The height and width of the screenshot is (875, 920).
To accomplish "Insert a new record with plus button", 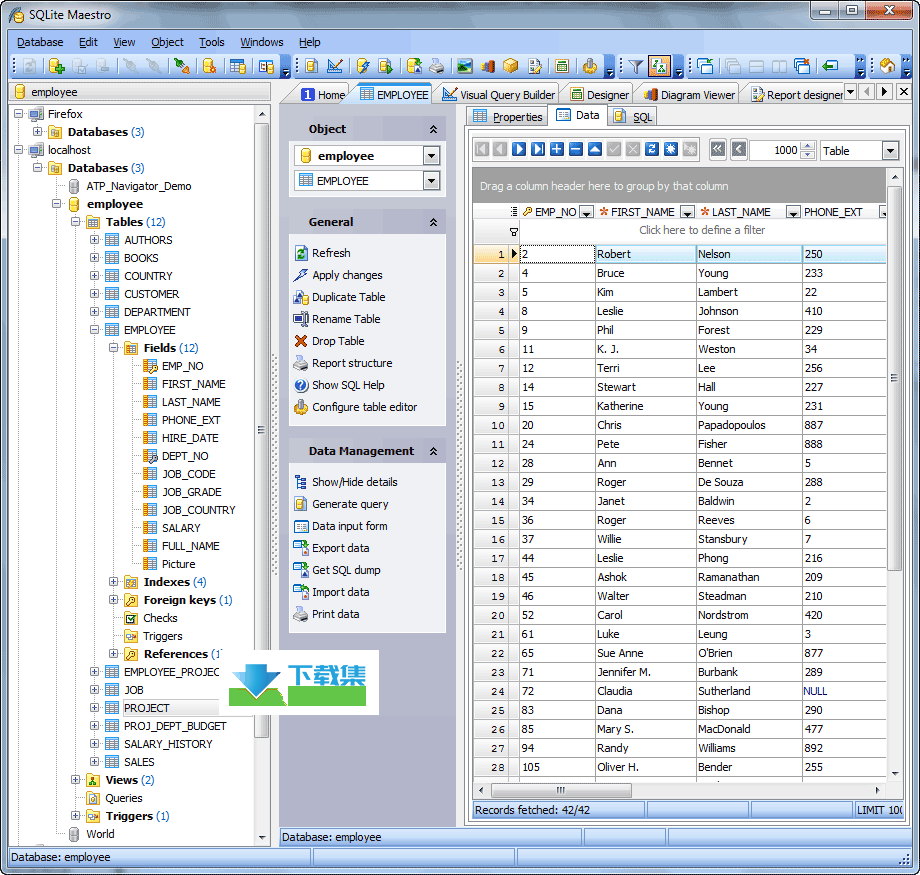I will 557,149.
